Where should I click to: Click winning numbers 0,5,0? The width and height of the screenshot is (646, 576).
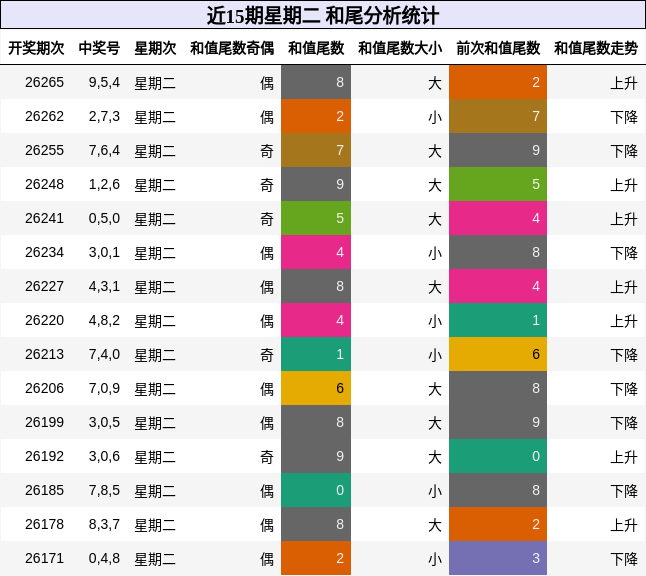click(x=104, y=218)
